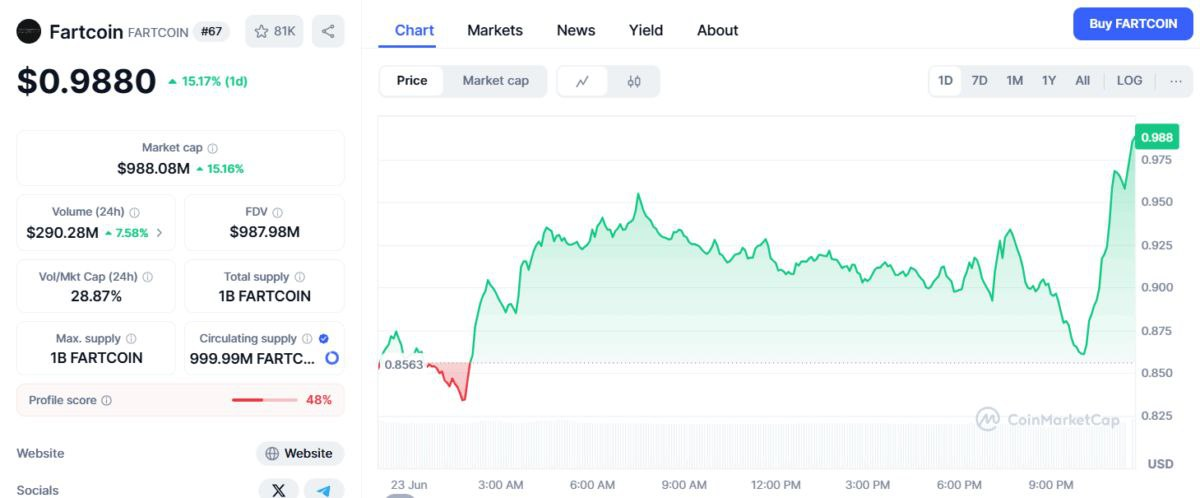Viewport: 1200px width, 498px height.
Task: Switch to candlestick chart icon
Action: point(634,81)
